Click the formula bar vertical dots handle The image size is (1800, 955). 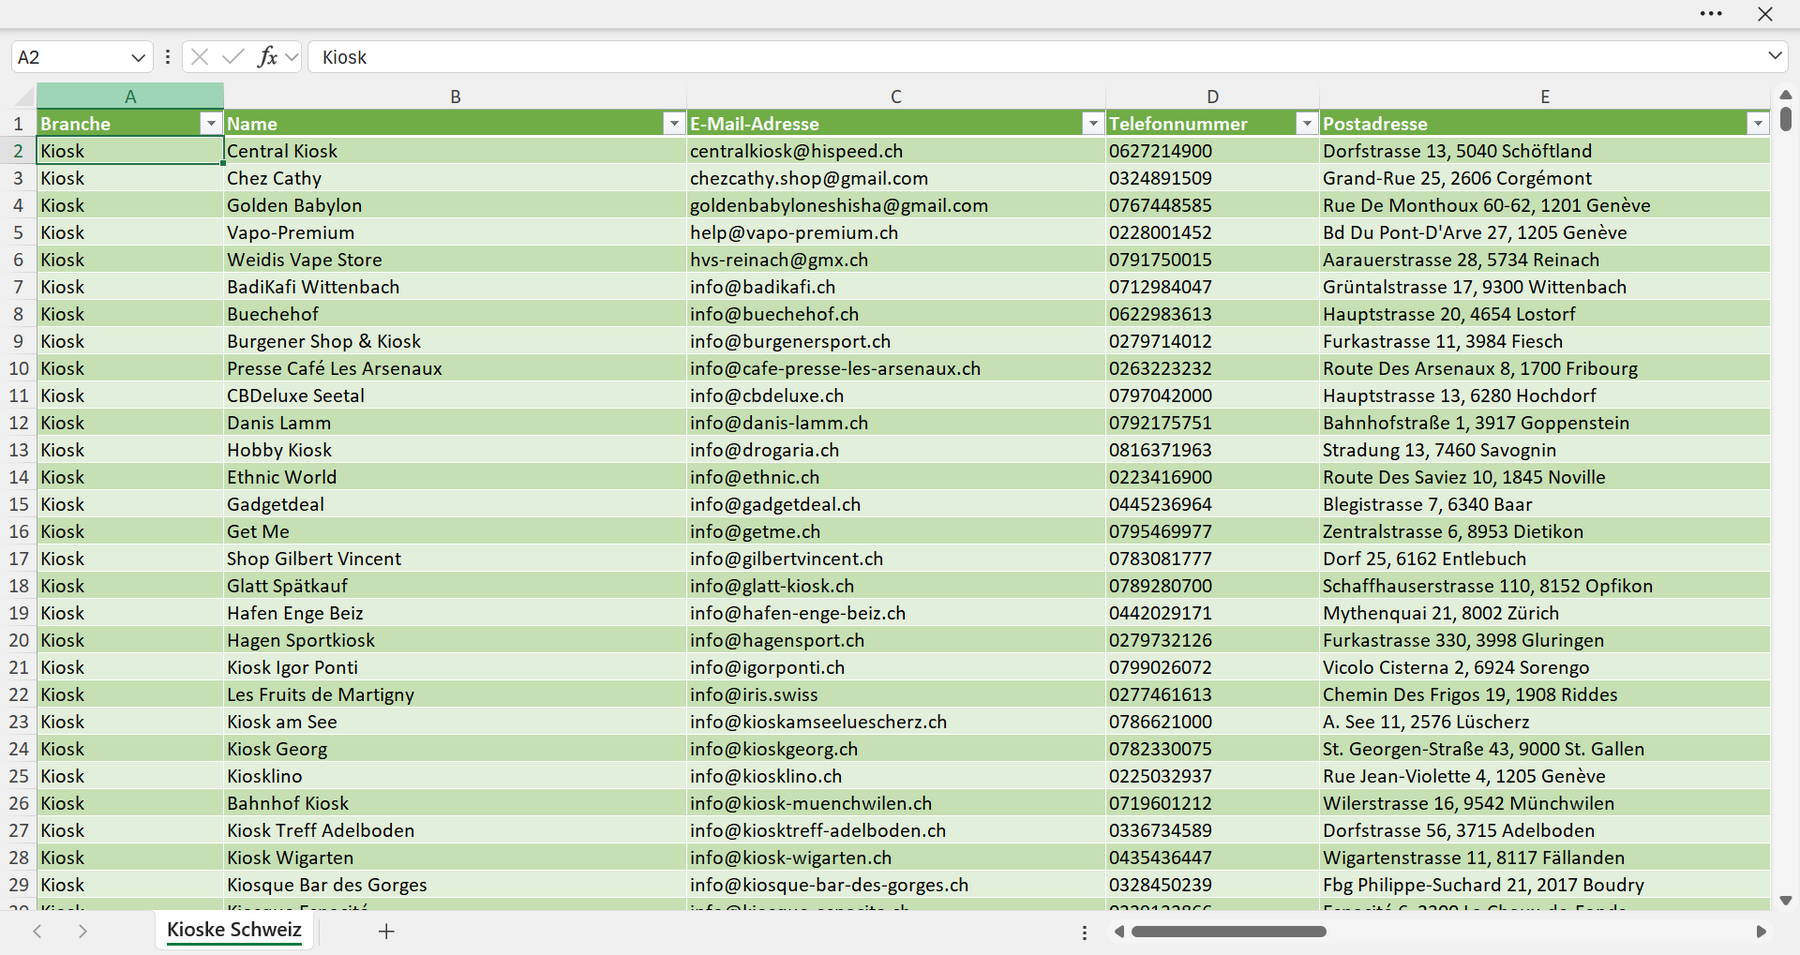pyautogui.click(x=167, y=57)
